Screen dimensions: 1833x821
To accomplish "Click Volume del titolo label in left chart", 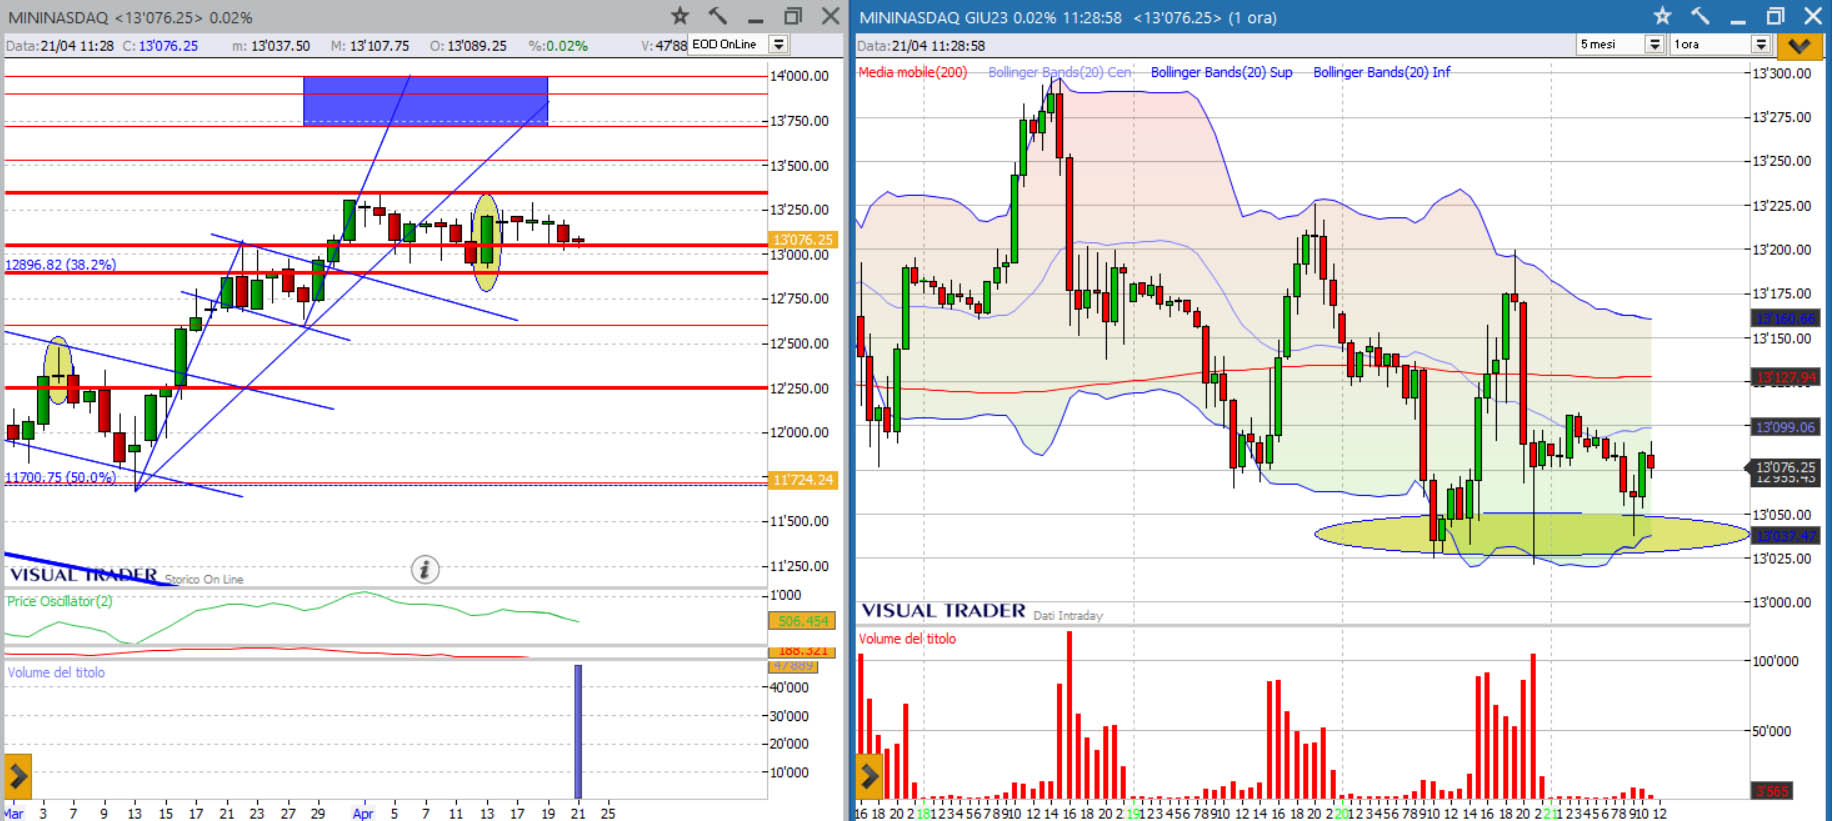I will [56, 672].
